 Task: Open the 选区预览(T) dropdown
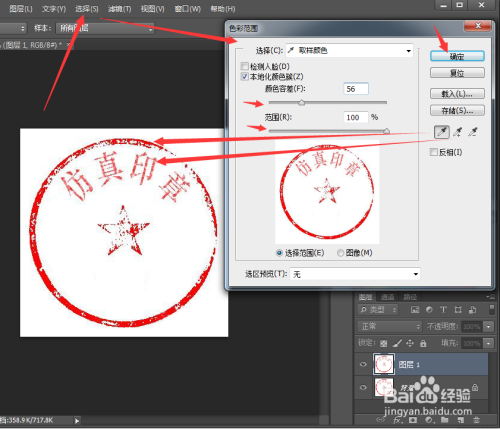[355, 274]
